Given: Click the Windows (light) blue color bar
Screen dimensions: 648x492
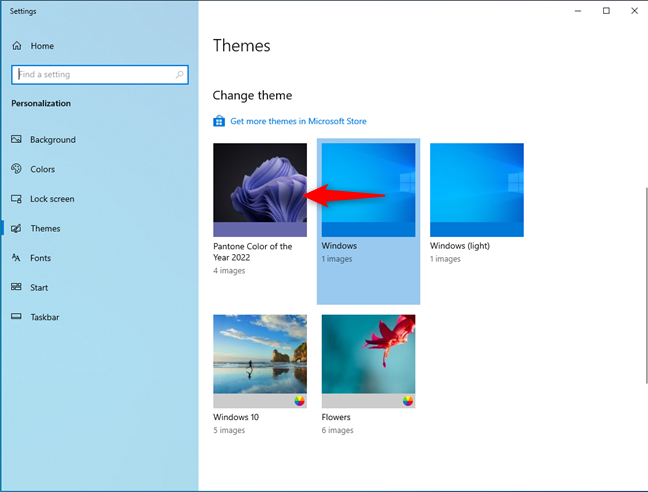Looking at the screenshot, I should [476, 229].
